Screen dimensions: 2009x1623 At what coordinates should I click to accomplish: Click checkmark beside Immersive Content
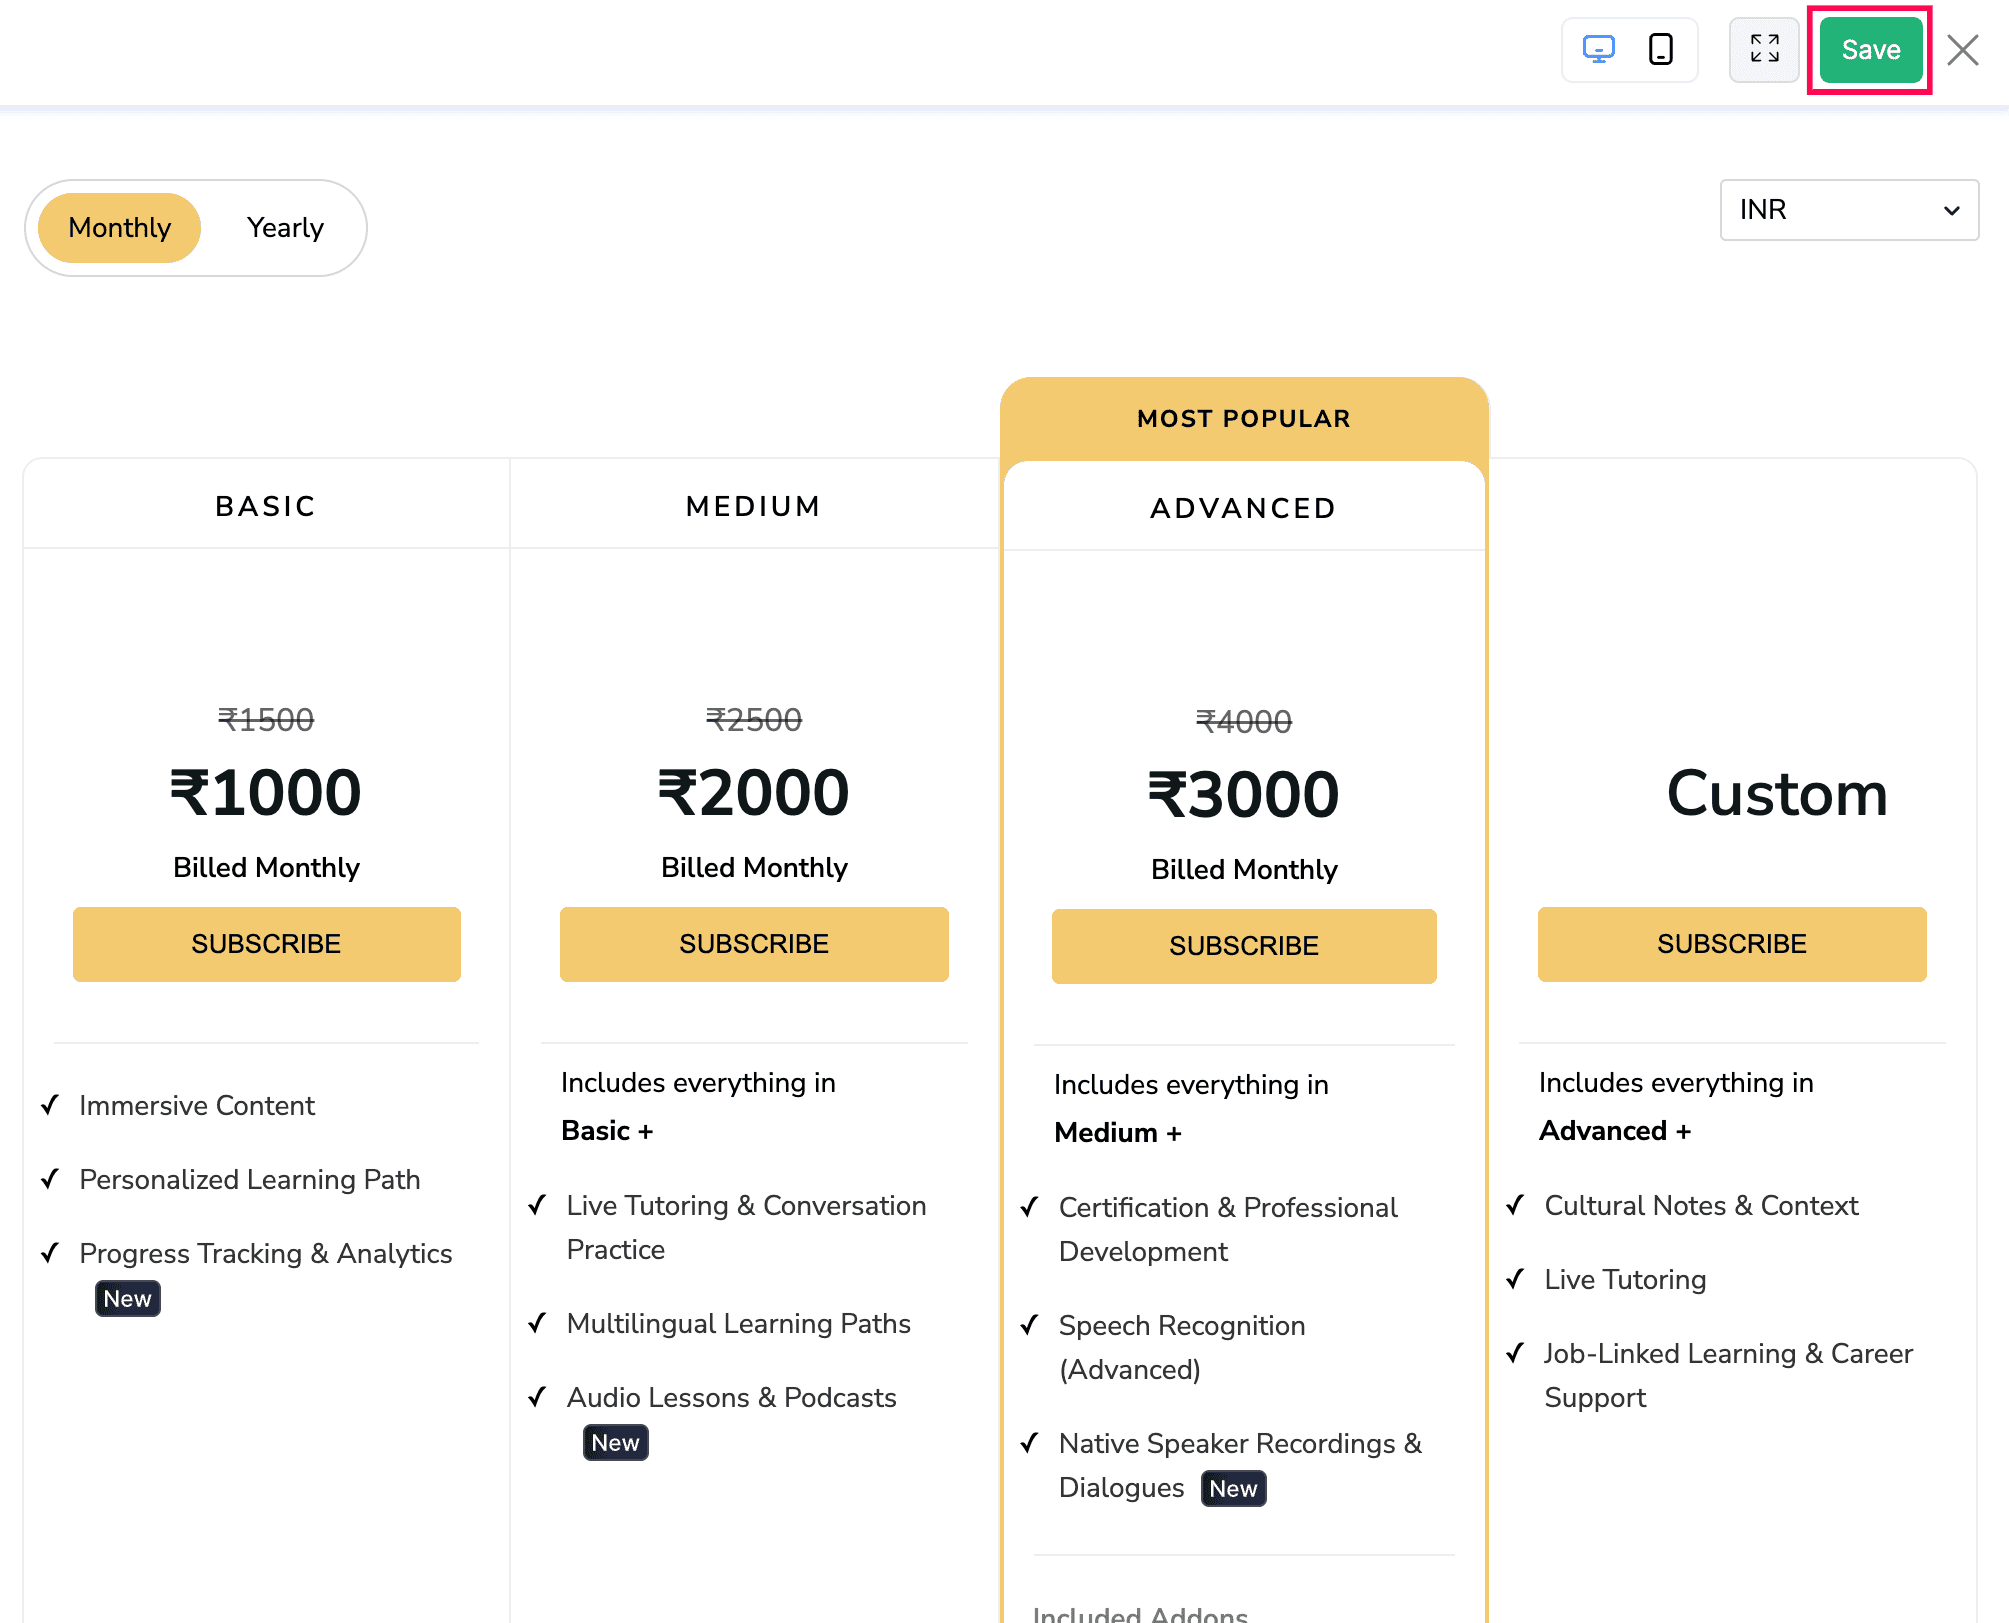click(50, 1105)
